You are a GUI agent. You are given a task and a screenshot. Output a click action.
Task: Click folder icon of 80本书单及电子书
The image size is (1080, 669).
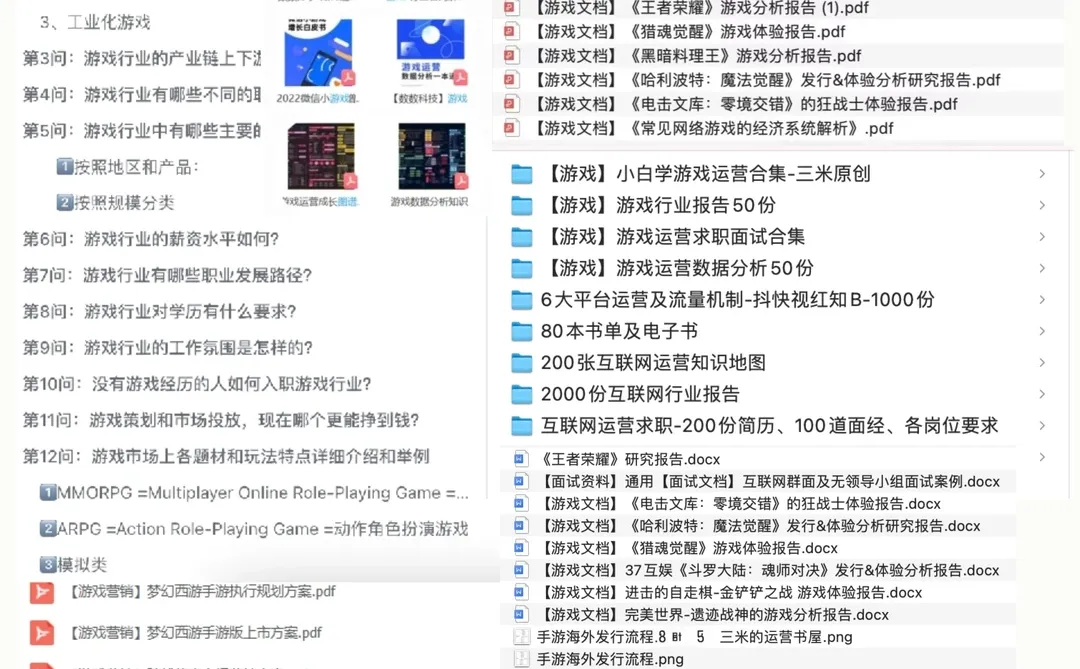coord(521,331)
